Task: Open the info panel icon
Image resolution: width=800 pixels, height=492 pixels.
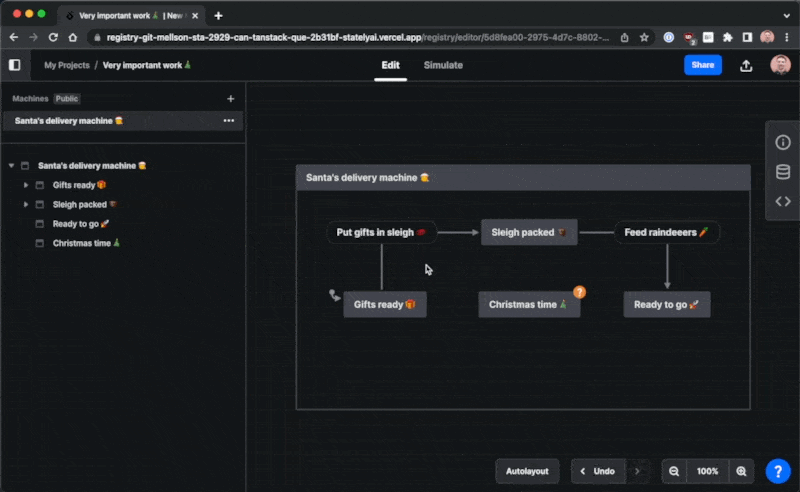Action: 783,143
